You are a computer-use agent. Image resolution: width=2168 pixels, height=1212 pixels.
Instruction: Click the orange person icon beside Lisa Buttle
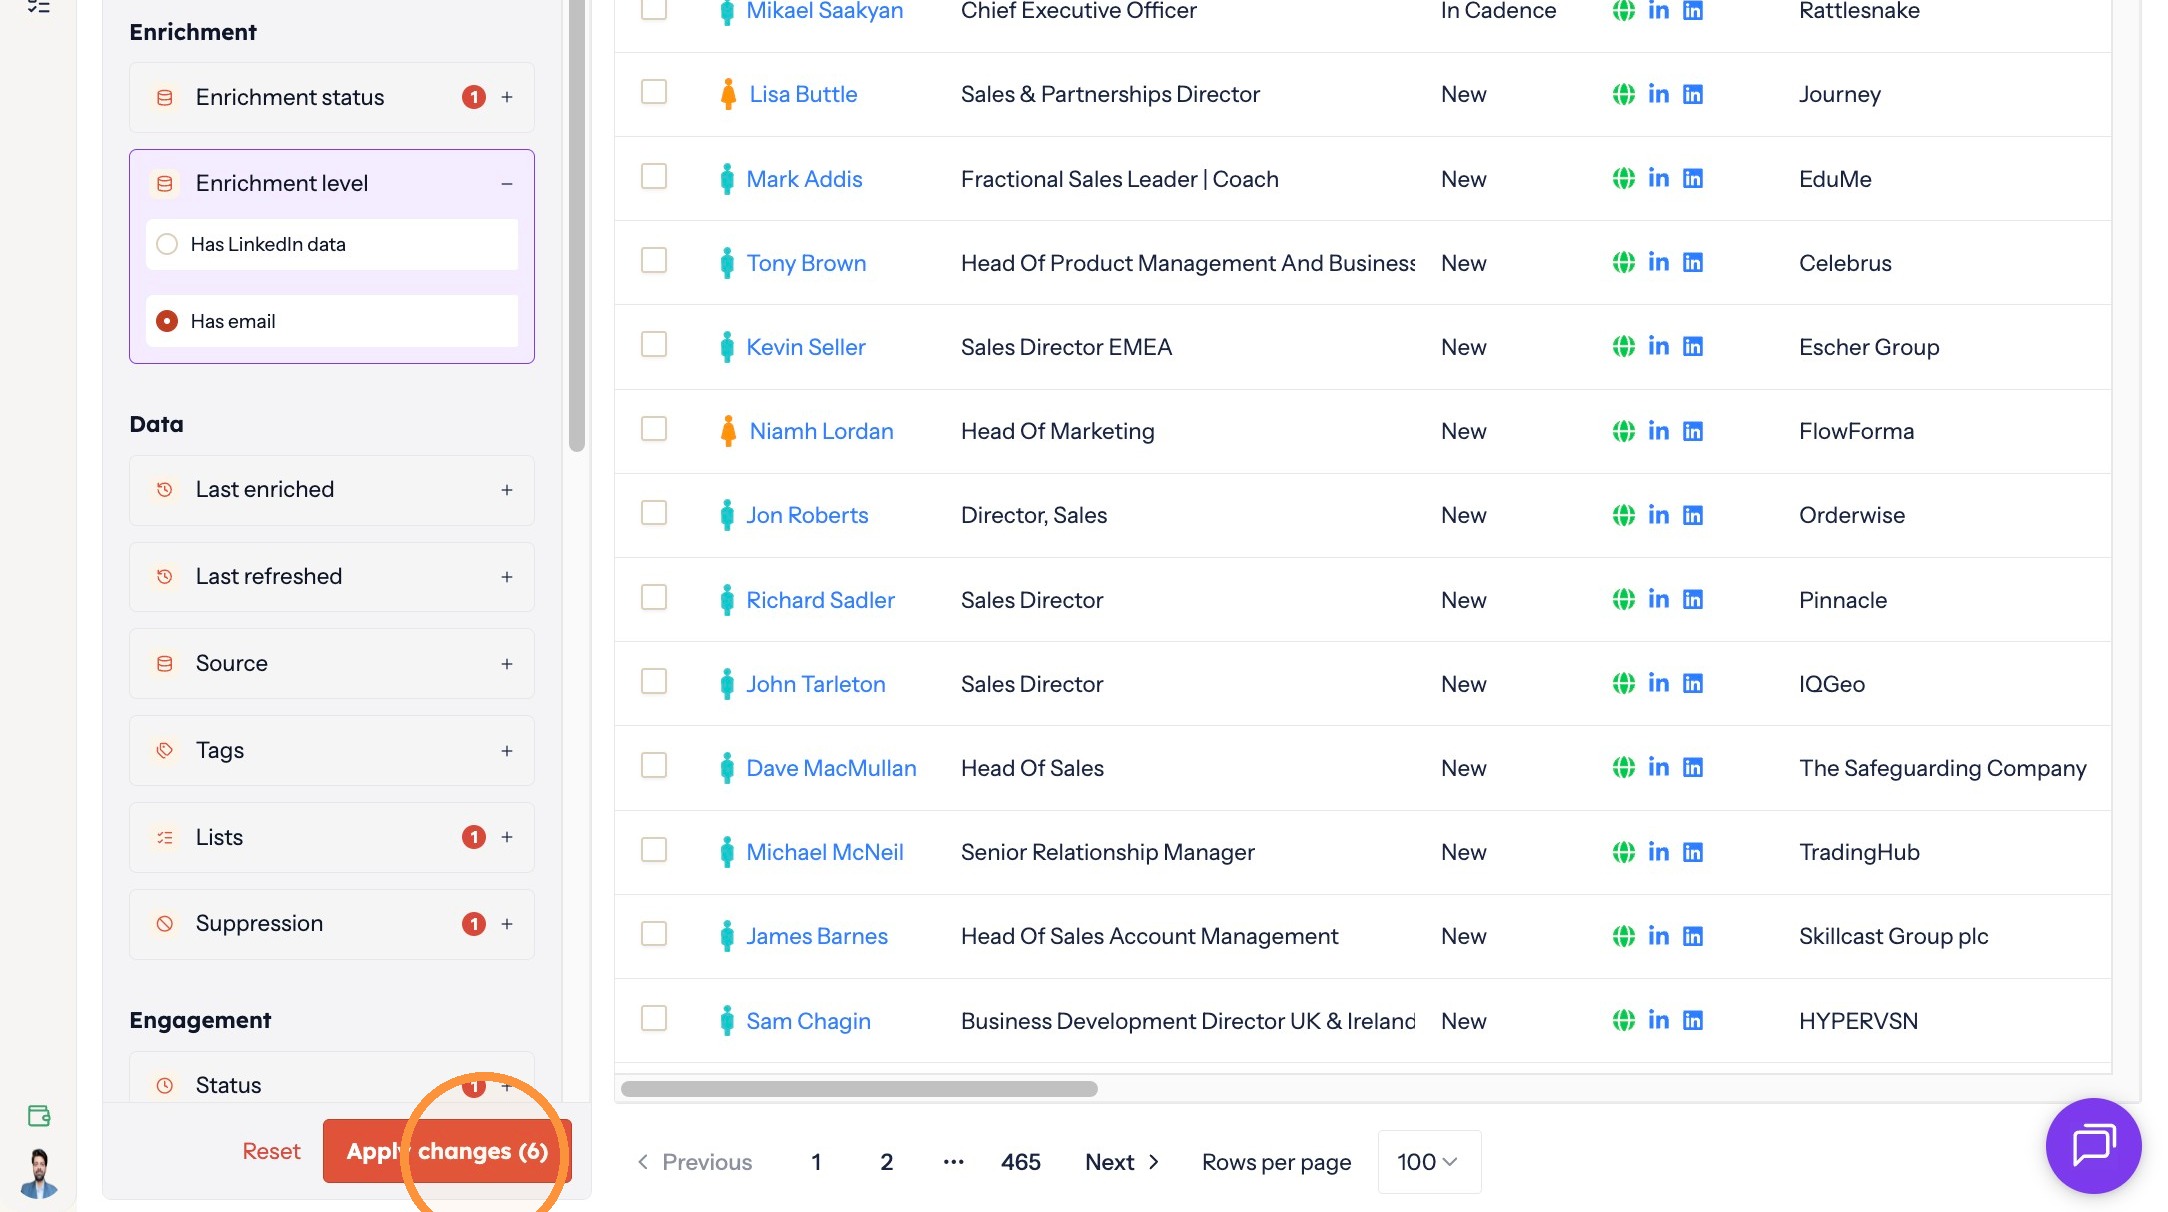click(x=728, y=94)
